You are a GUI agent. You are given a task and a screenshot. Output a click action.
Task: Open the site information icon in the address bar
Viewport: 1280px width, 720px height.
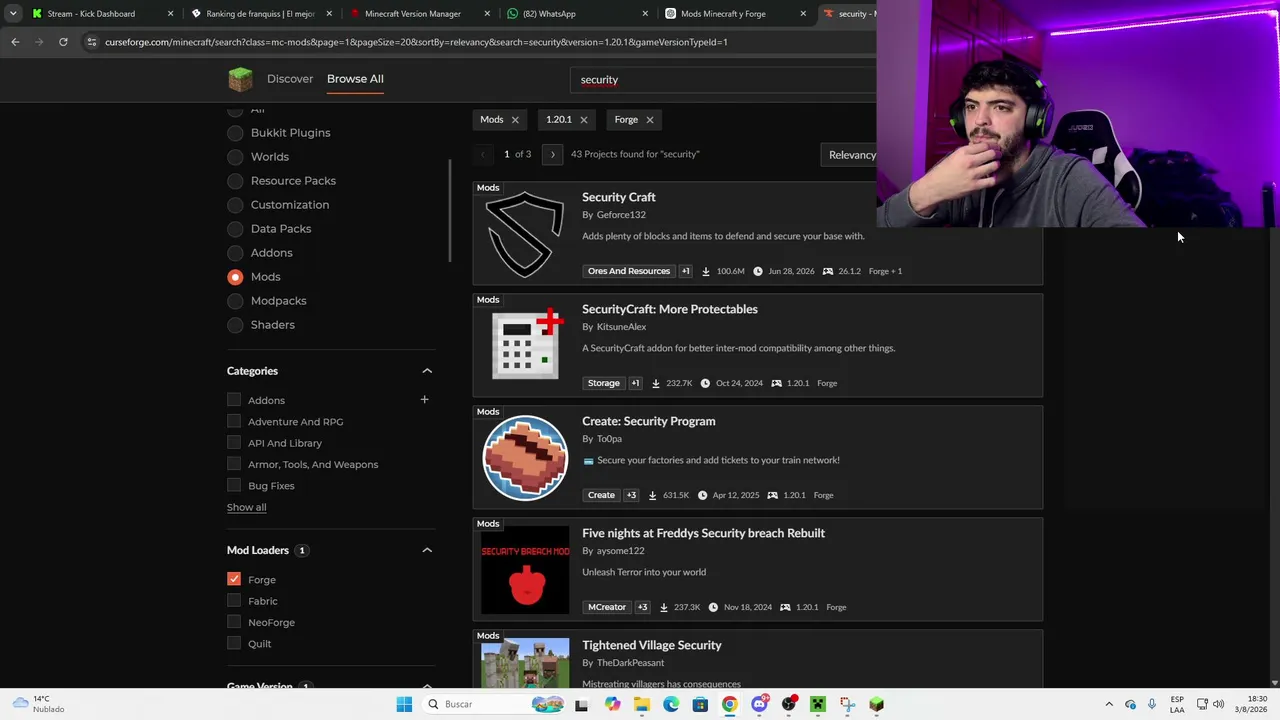pos(91,42)
